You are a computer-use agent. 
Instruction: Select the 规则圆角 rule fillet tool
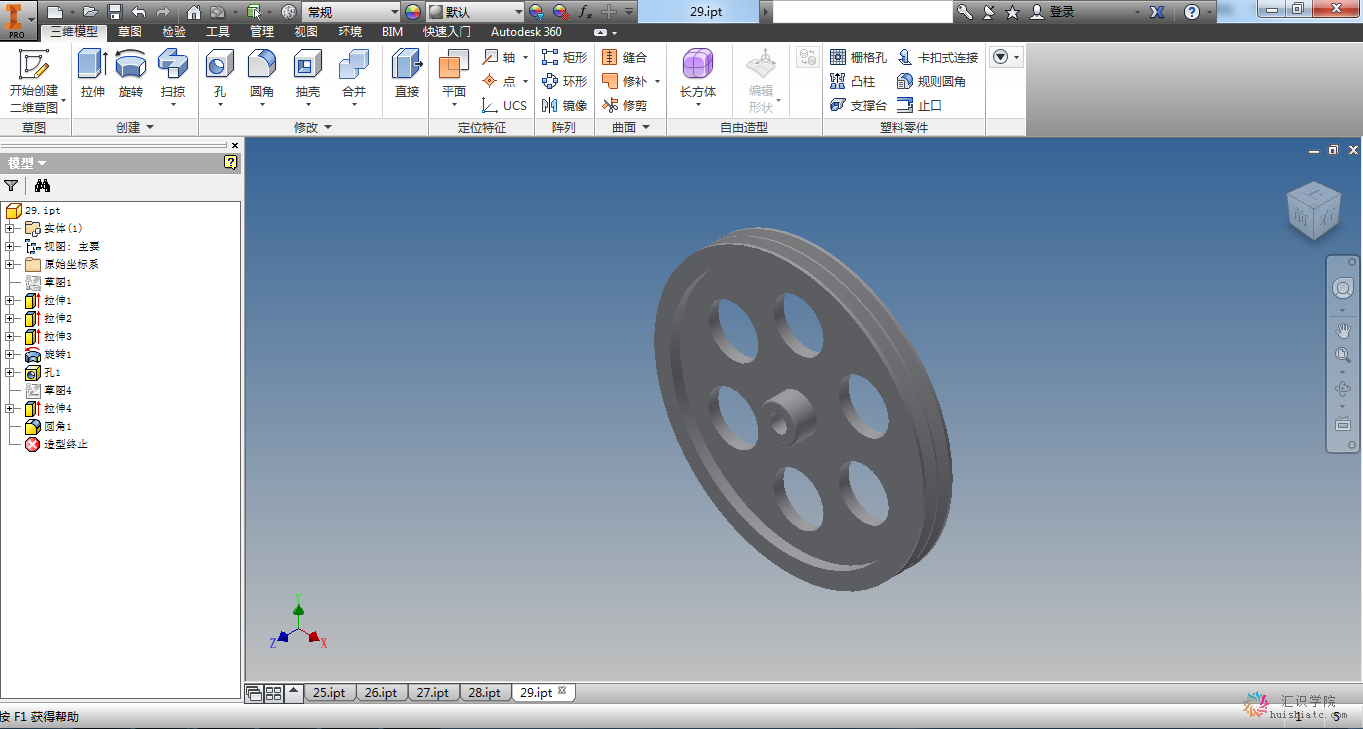point(931,81)
